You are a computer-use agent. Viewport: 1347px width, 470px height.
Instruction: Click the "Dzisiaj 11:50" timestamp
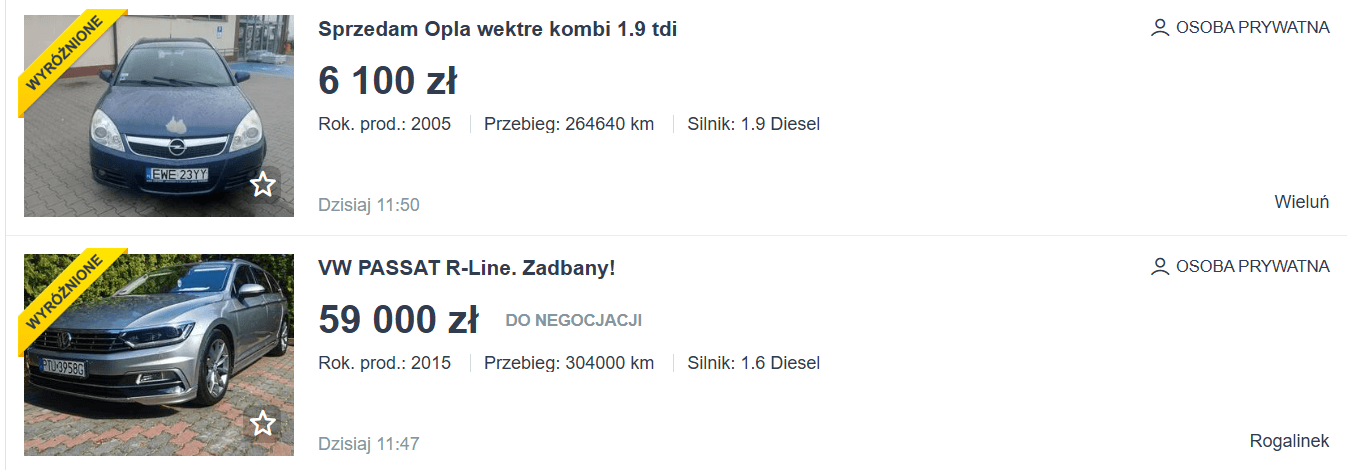coord(368,205)
